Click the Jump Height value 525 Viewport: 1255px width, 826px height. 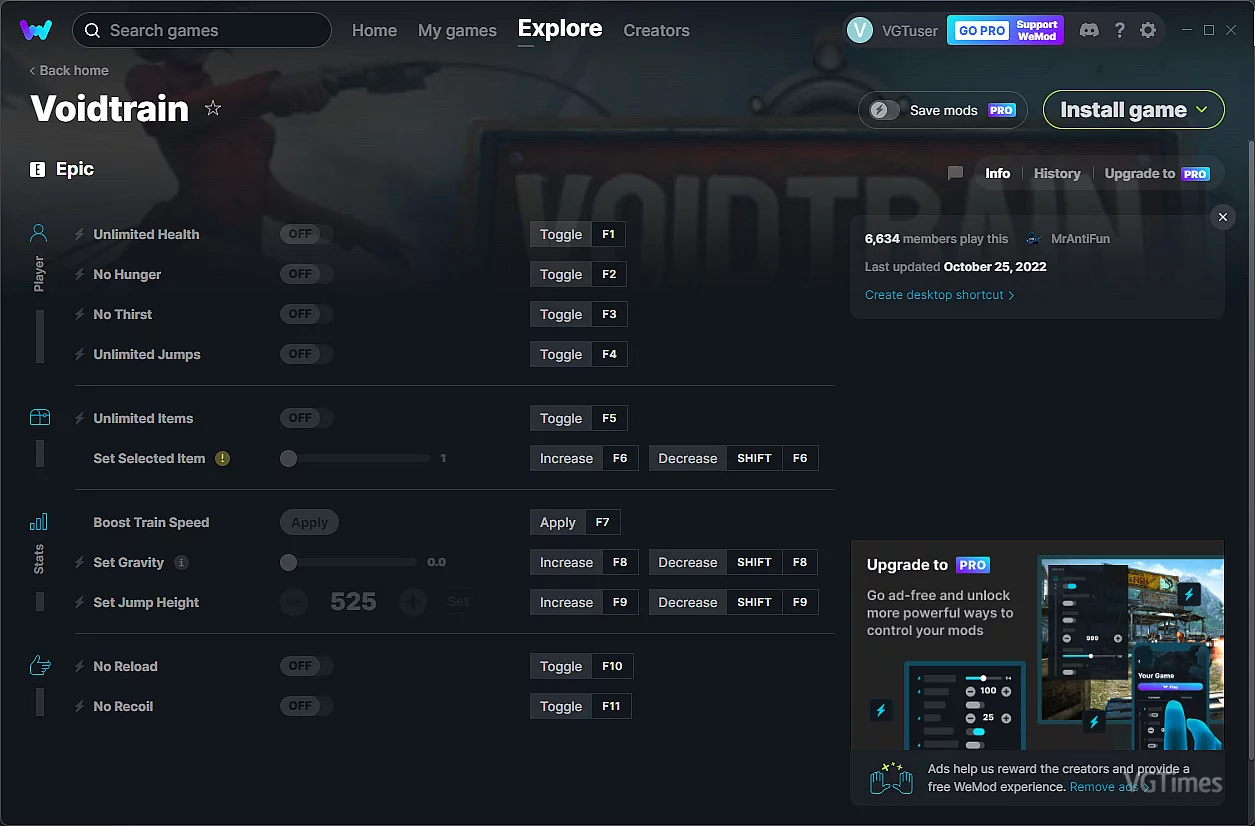353,602
